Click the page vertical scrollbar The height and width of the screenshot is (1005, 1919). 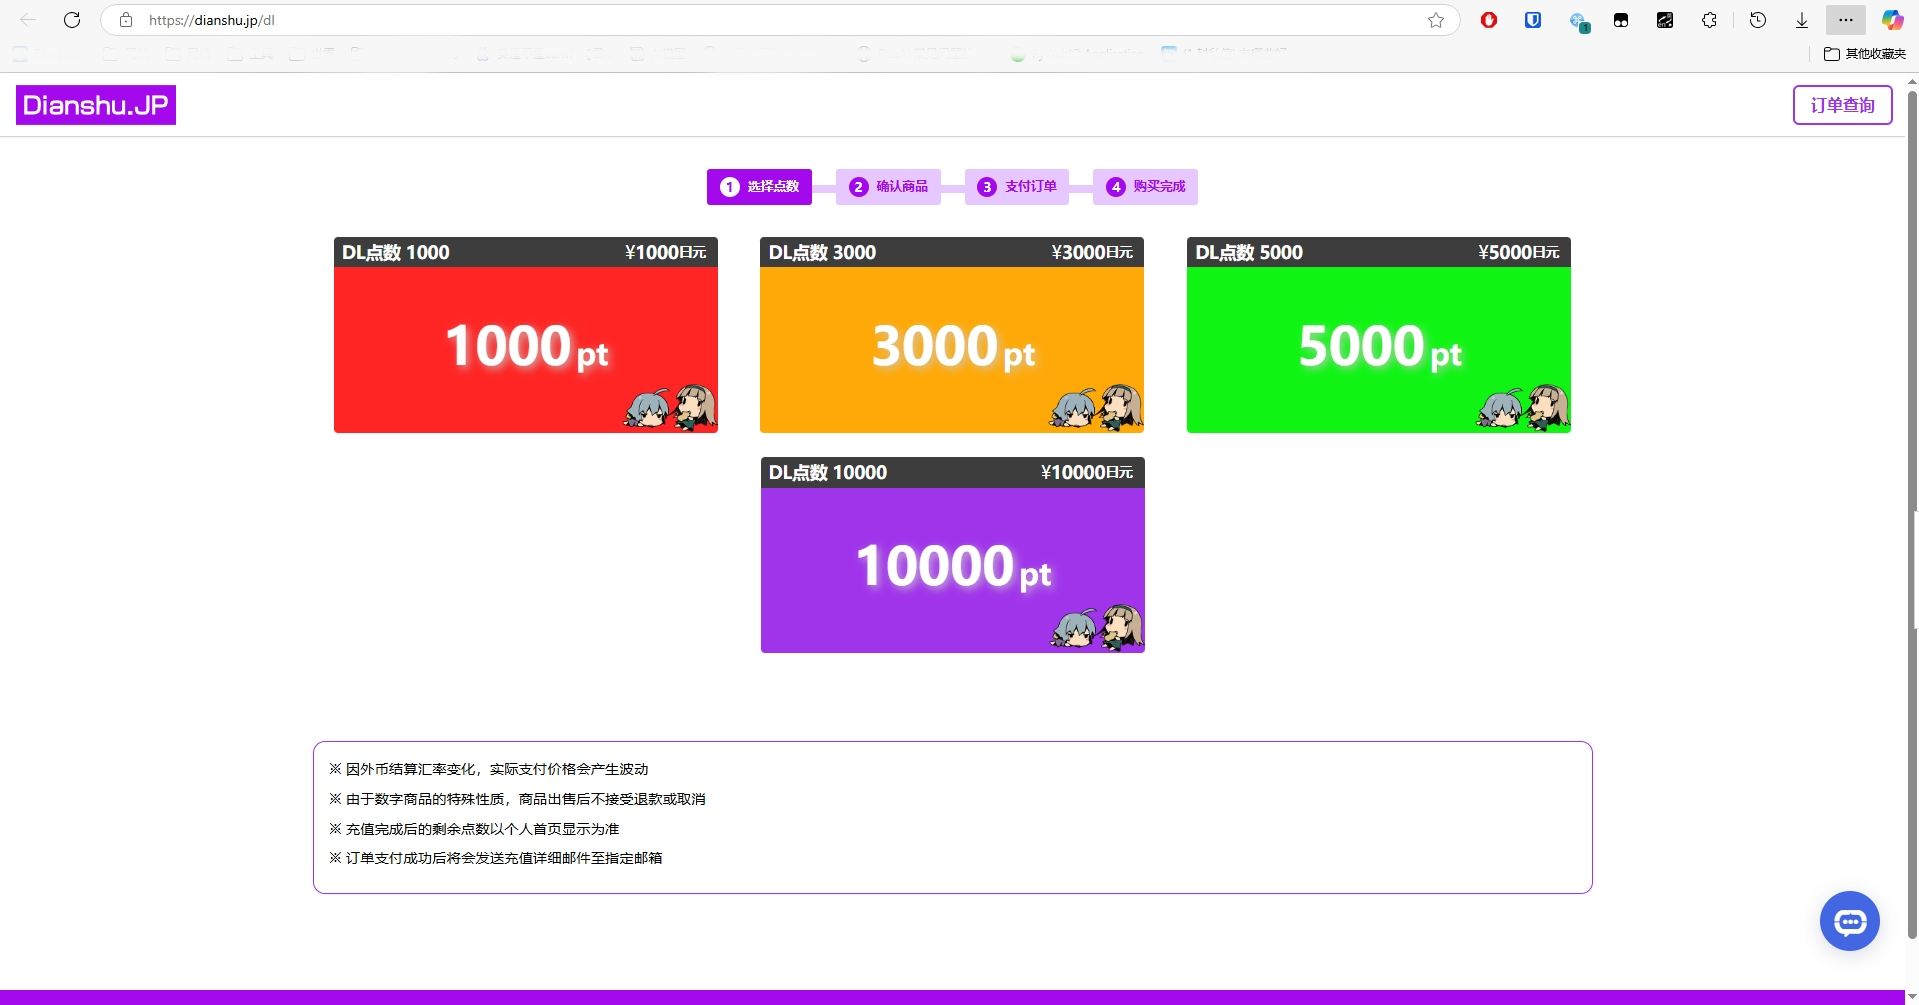coord(1912,515)
